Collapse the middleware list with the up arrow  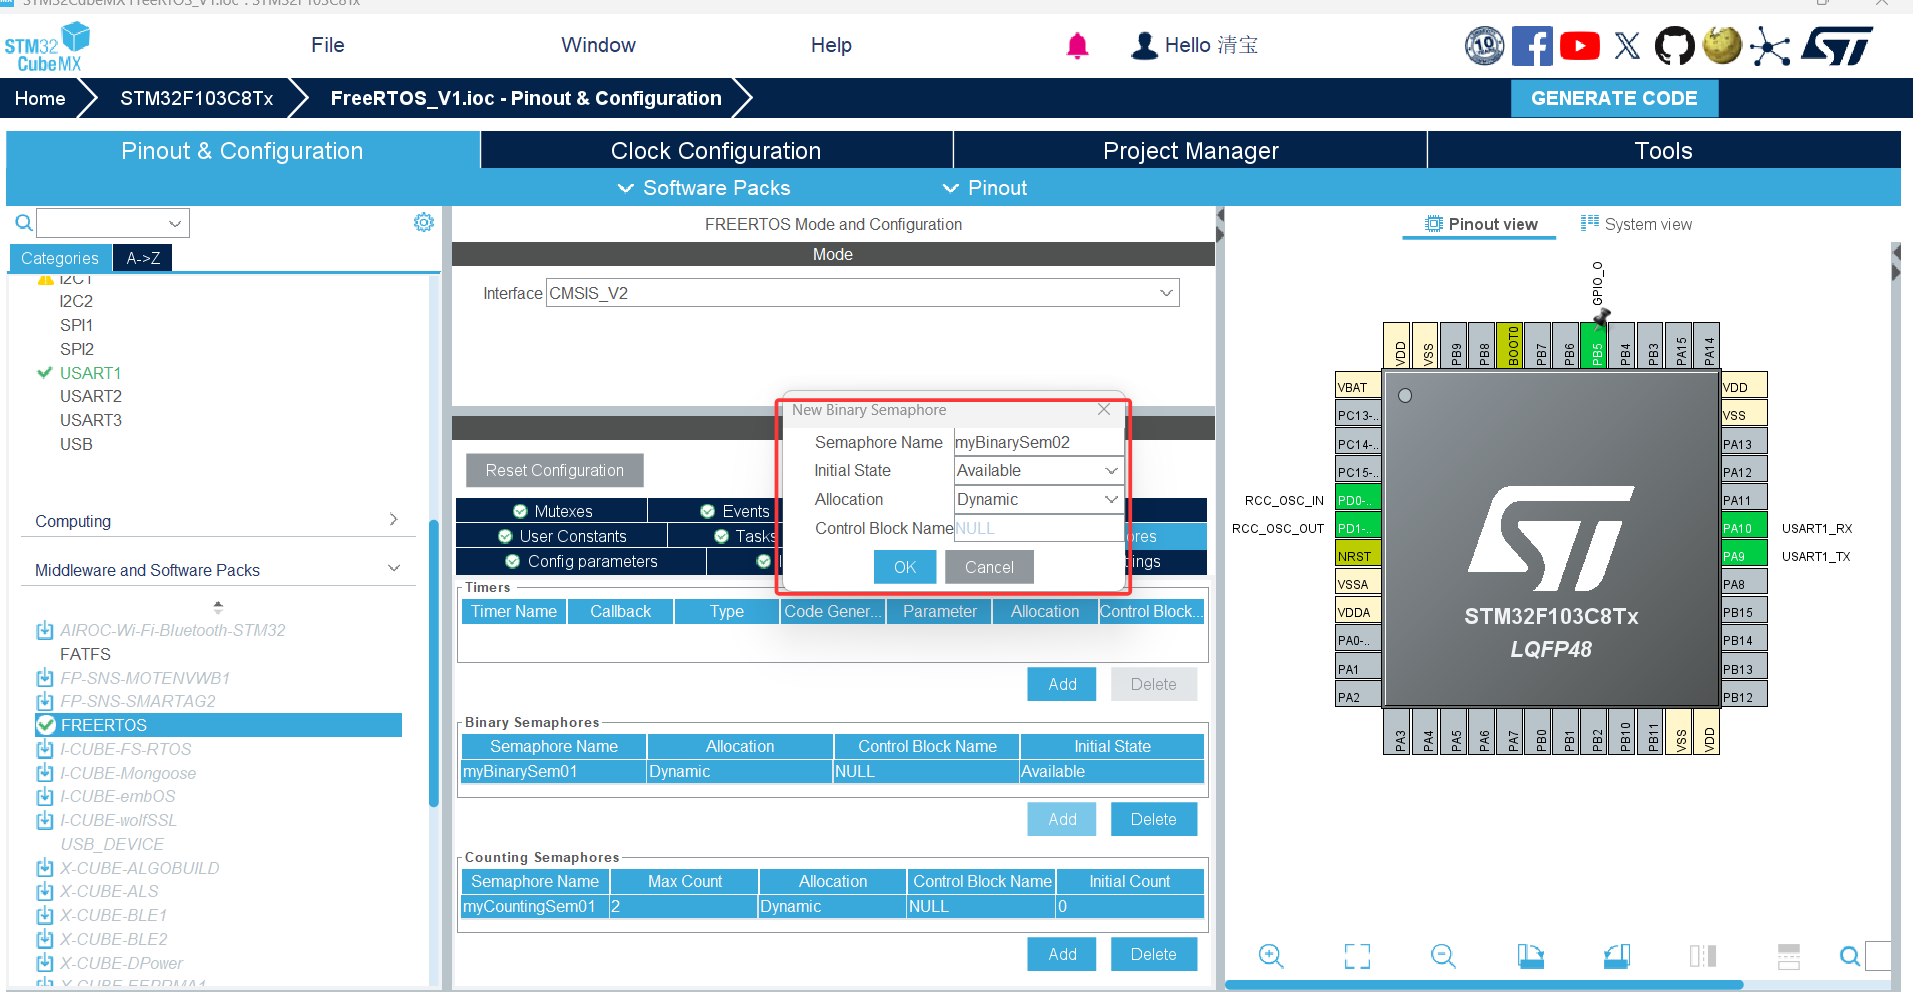click(x=218, y=606)
